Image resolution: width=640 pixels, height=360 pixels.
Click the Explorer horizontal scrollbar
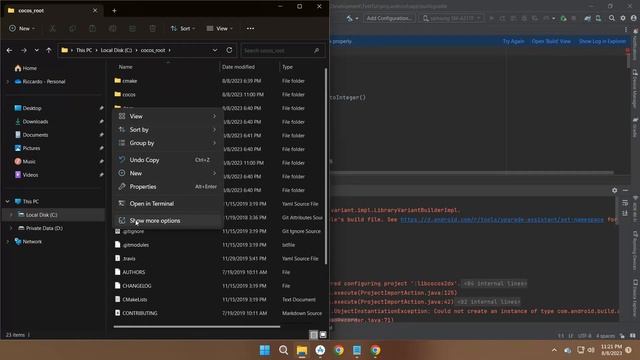click(197, 327)
